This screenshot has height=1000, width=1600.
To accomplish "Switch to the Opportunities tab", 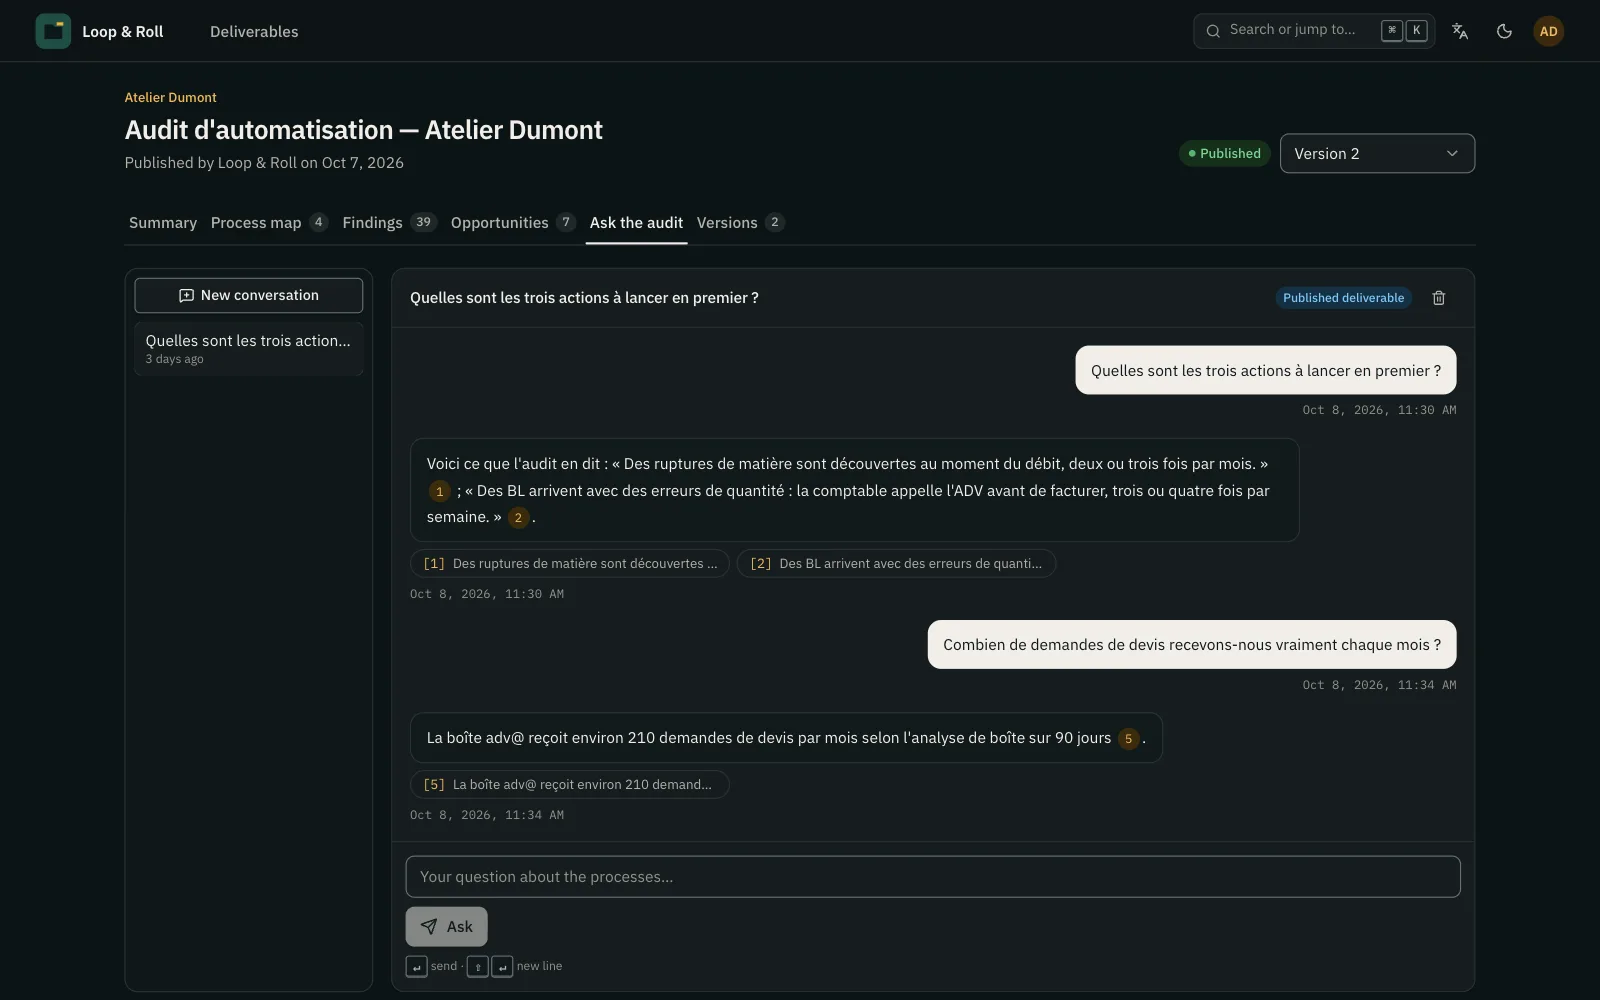I will (x=513, y=222).
